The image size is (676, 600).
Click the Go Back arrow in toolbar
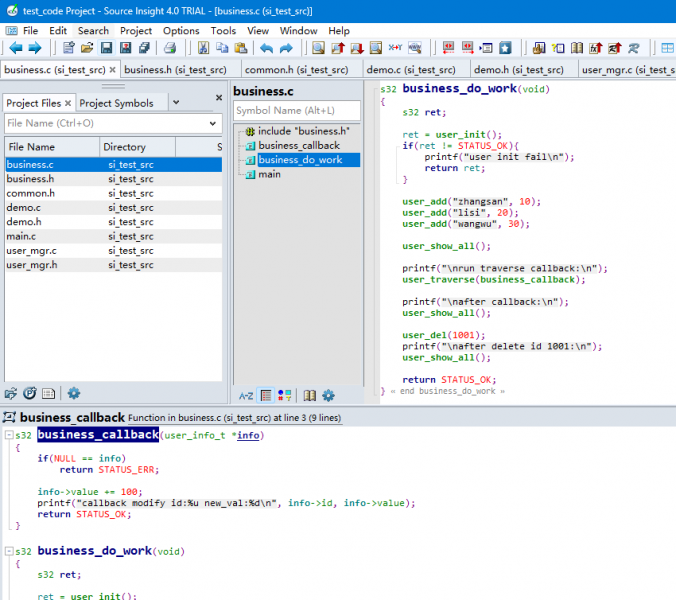click(x=16, y=48)
